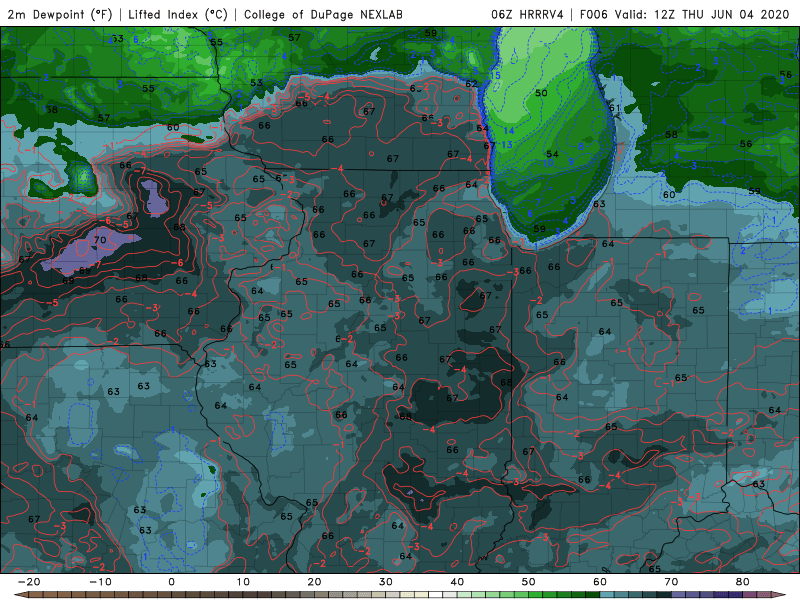Click the "Lifted Index (°C)" title text

tap(178, 14)
